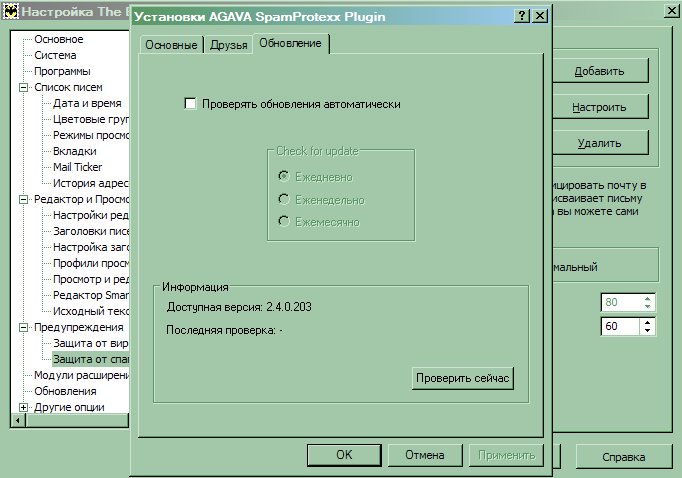682x478 pixels.
Task: Select Система in the settings tree
Action: coord(55,55)
